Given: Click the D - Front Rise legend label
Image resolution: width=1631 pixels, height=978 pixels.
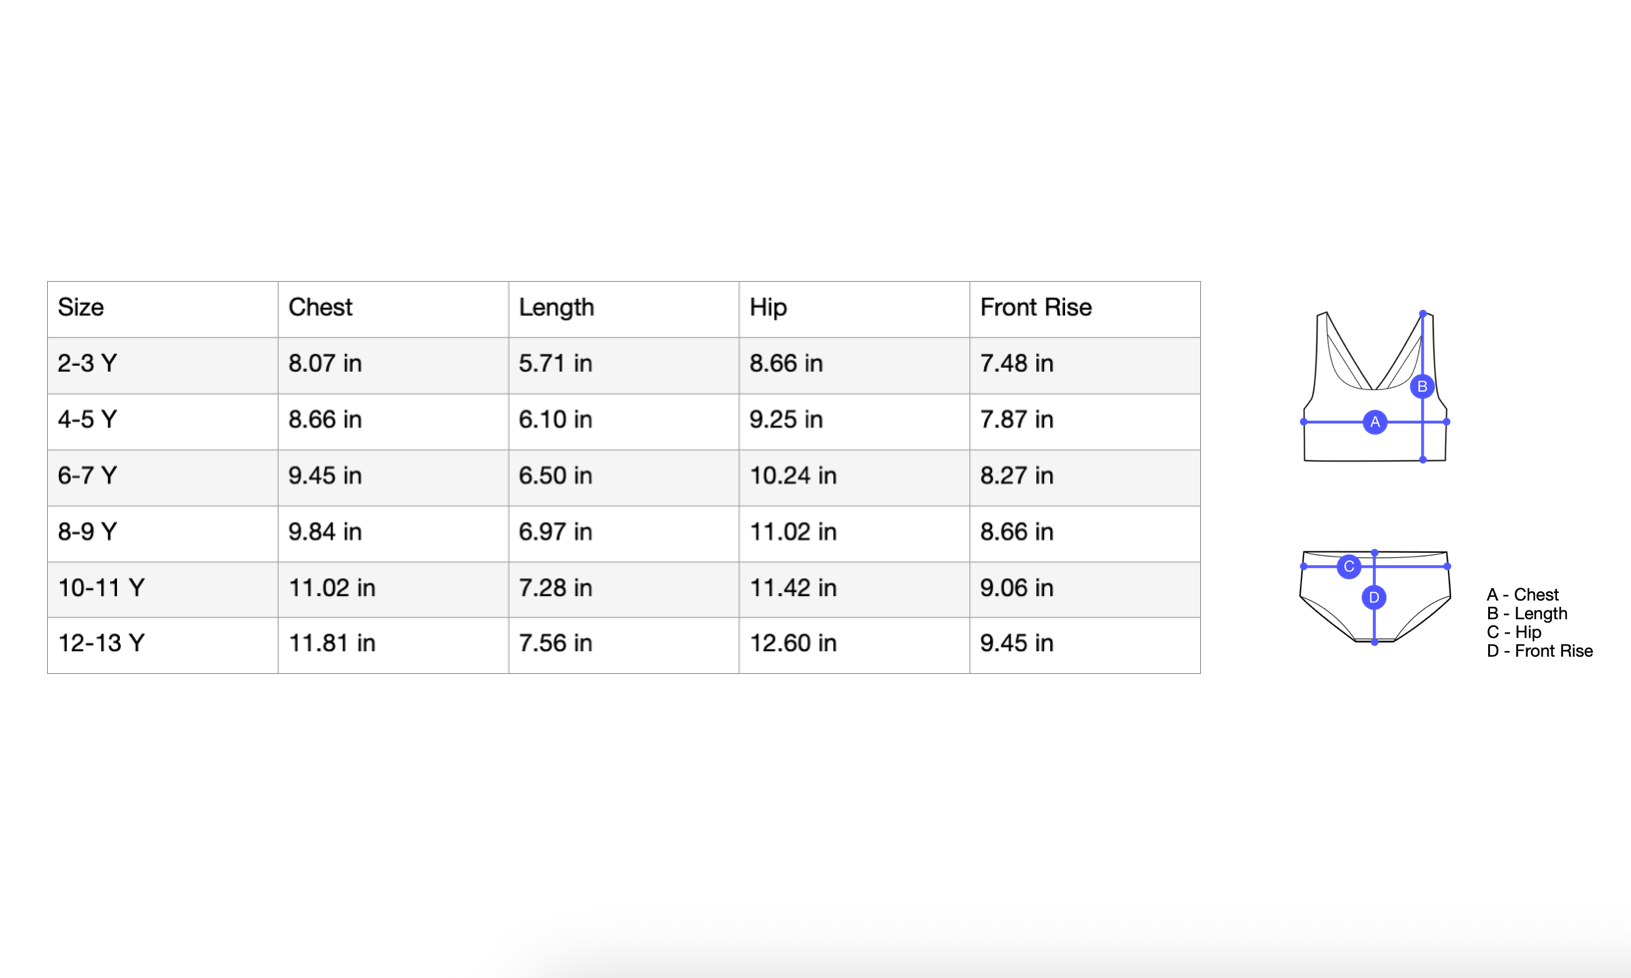Looking at the screenshot, I should click(x=1539, y=651).
